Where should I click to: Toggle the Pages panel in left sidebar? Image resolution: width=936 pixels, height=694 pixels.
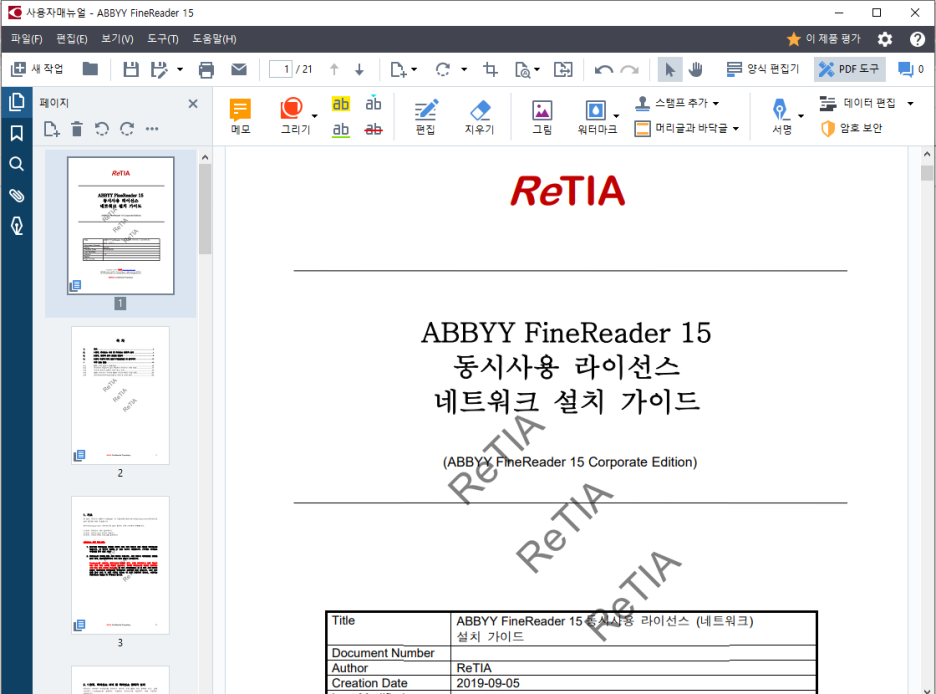(x=17, y=102)
